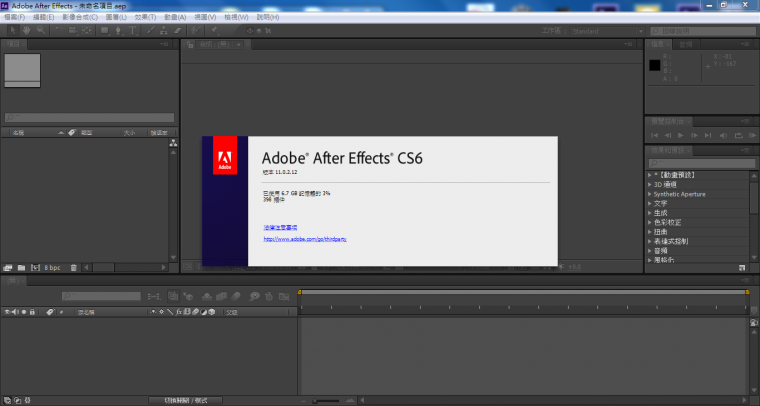The height and width of the screenshot is (406, 760).
Task: Toggle the lock column in timeline header
Action: coord(32,312)
